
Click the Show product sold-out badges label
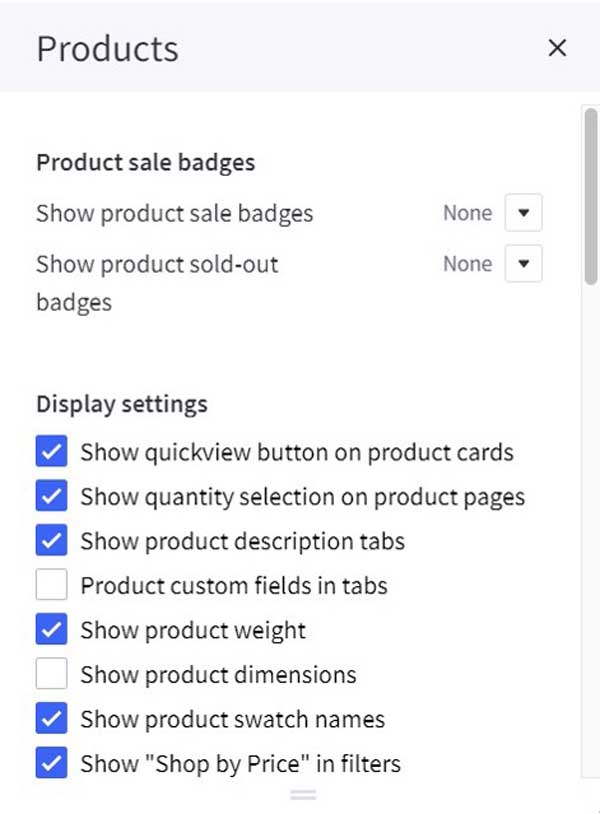[157, 283]
